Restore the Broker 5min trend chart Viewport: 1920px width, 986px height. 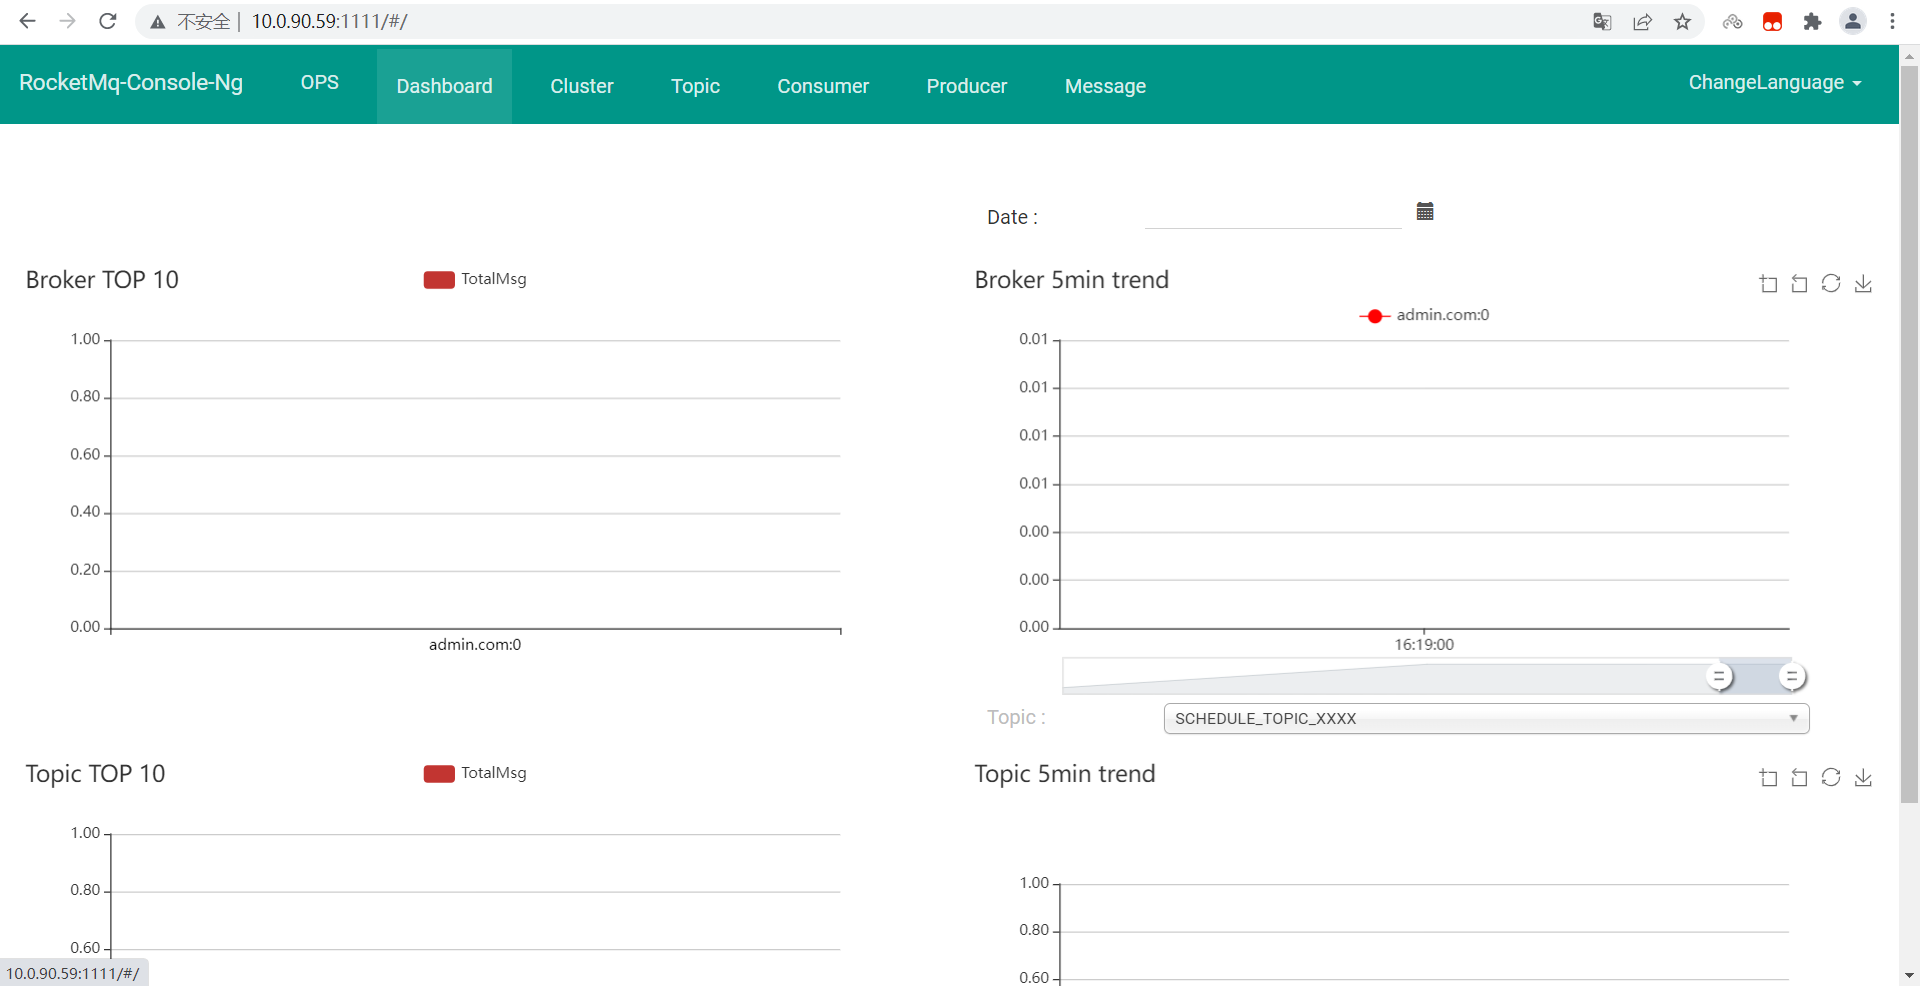click(1831, 284)
